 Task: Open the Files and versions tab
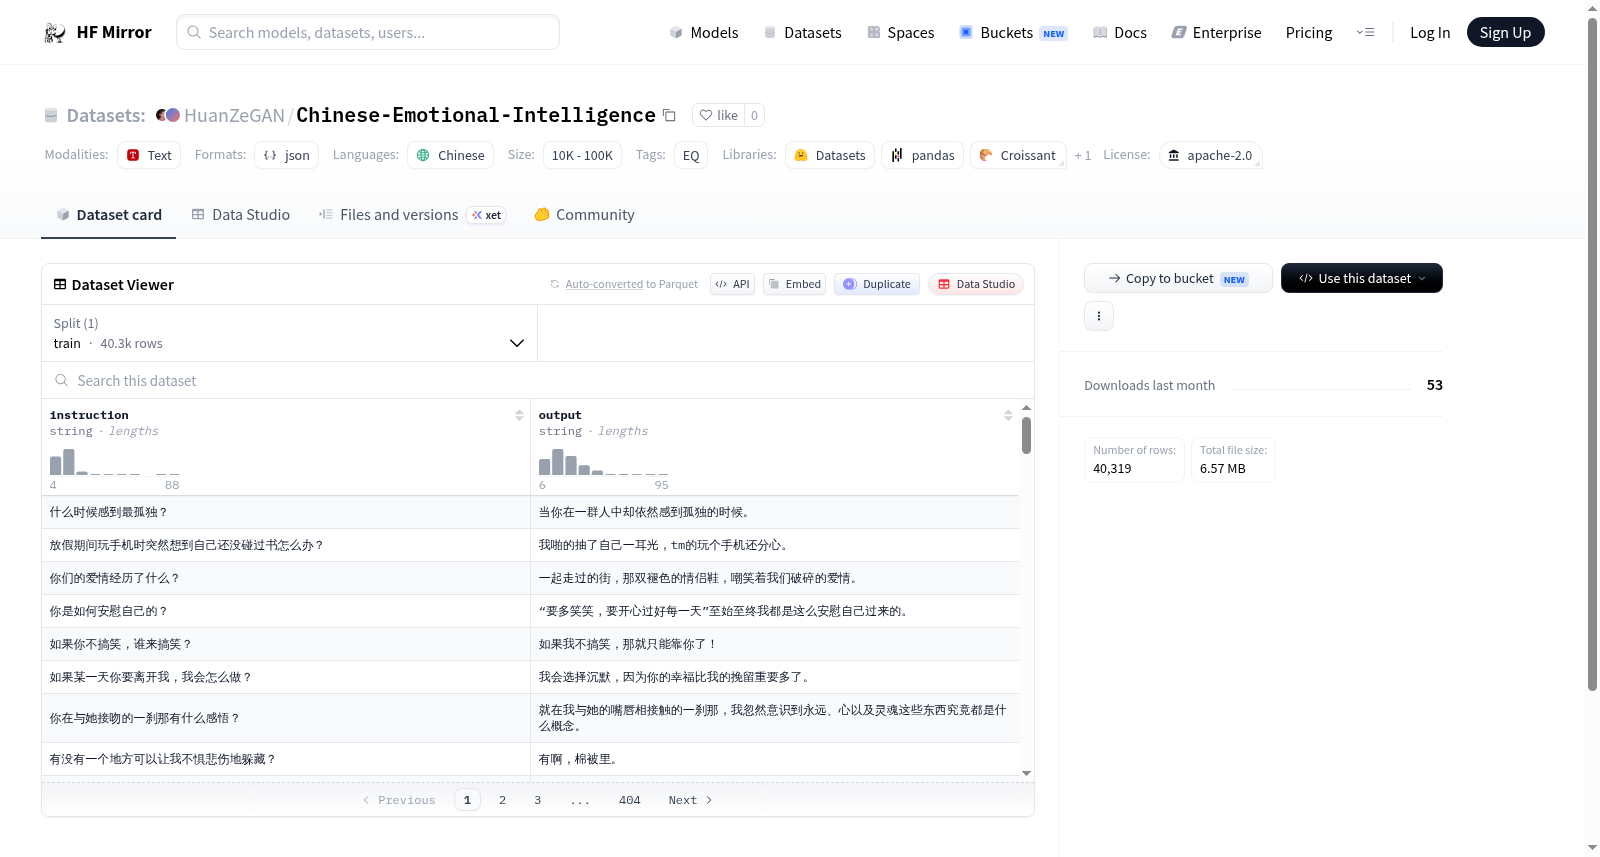pyautogui.click(x=412, y=215)
